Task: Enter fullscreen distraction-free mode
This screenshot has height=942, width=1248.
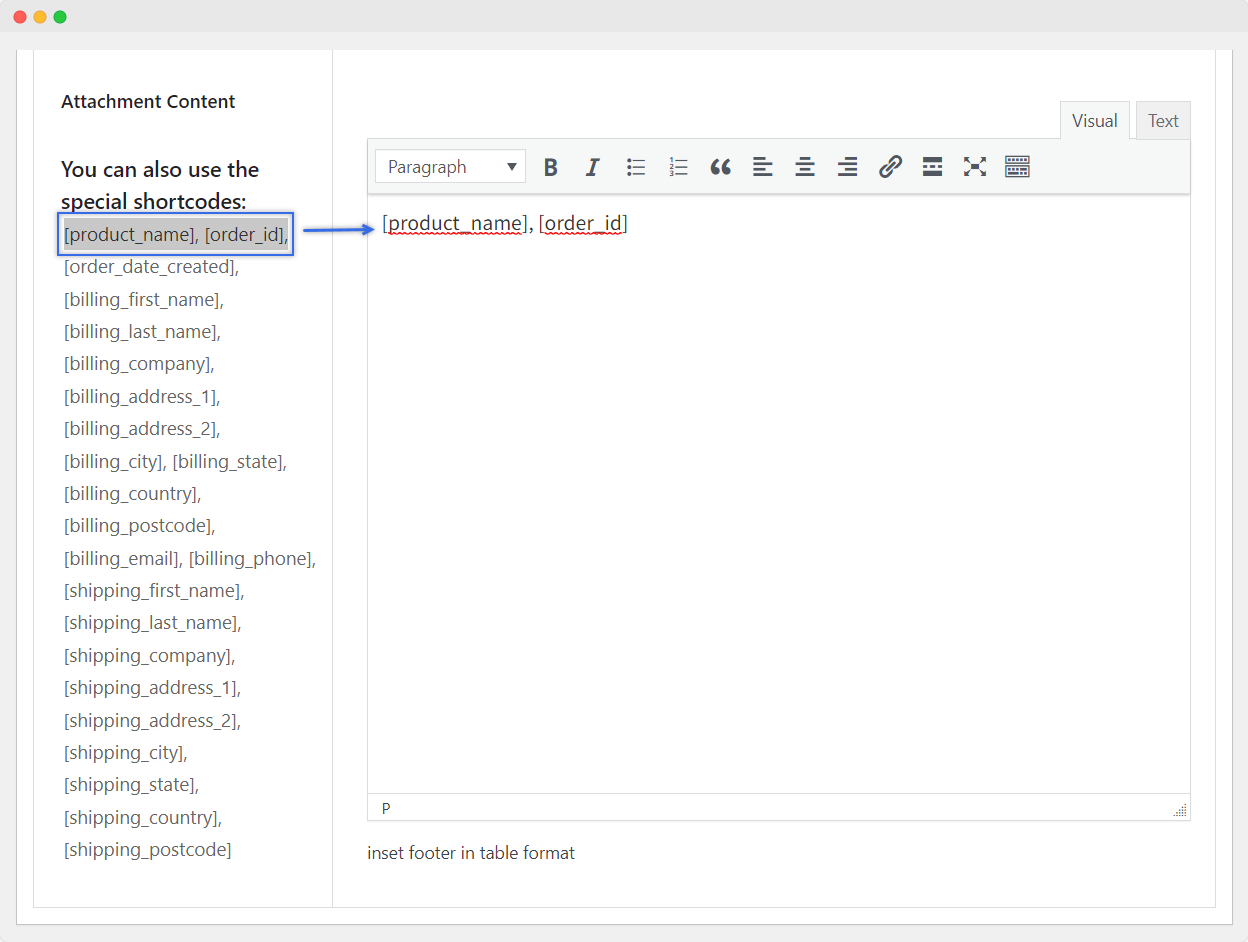Action: pyautogui.click(x=974, y=167)
